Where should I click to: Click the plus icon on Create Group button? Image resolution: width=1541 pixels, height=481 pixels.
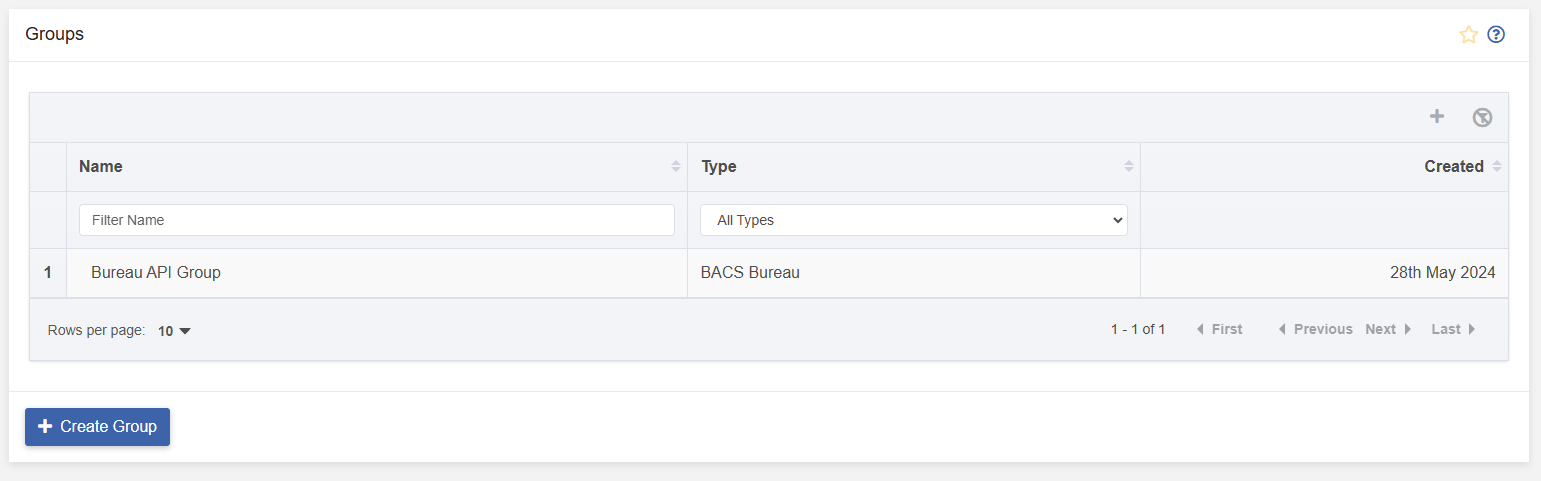[x=45, y=426]
